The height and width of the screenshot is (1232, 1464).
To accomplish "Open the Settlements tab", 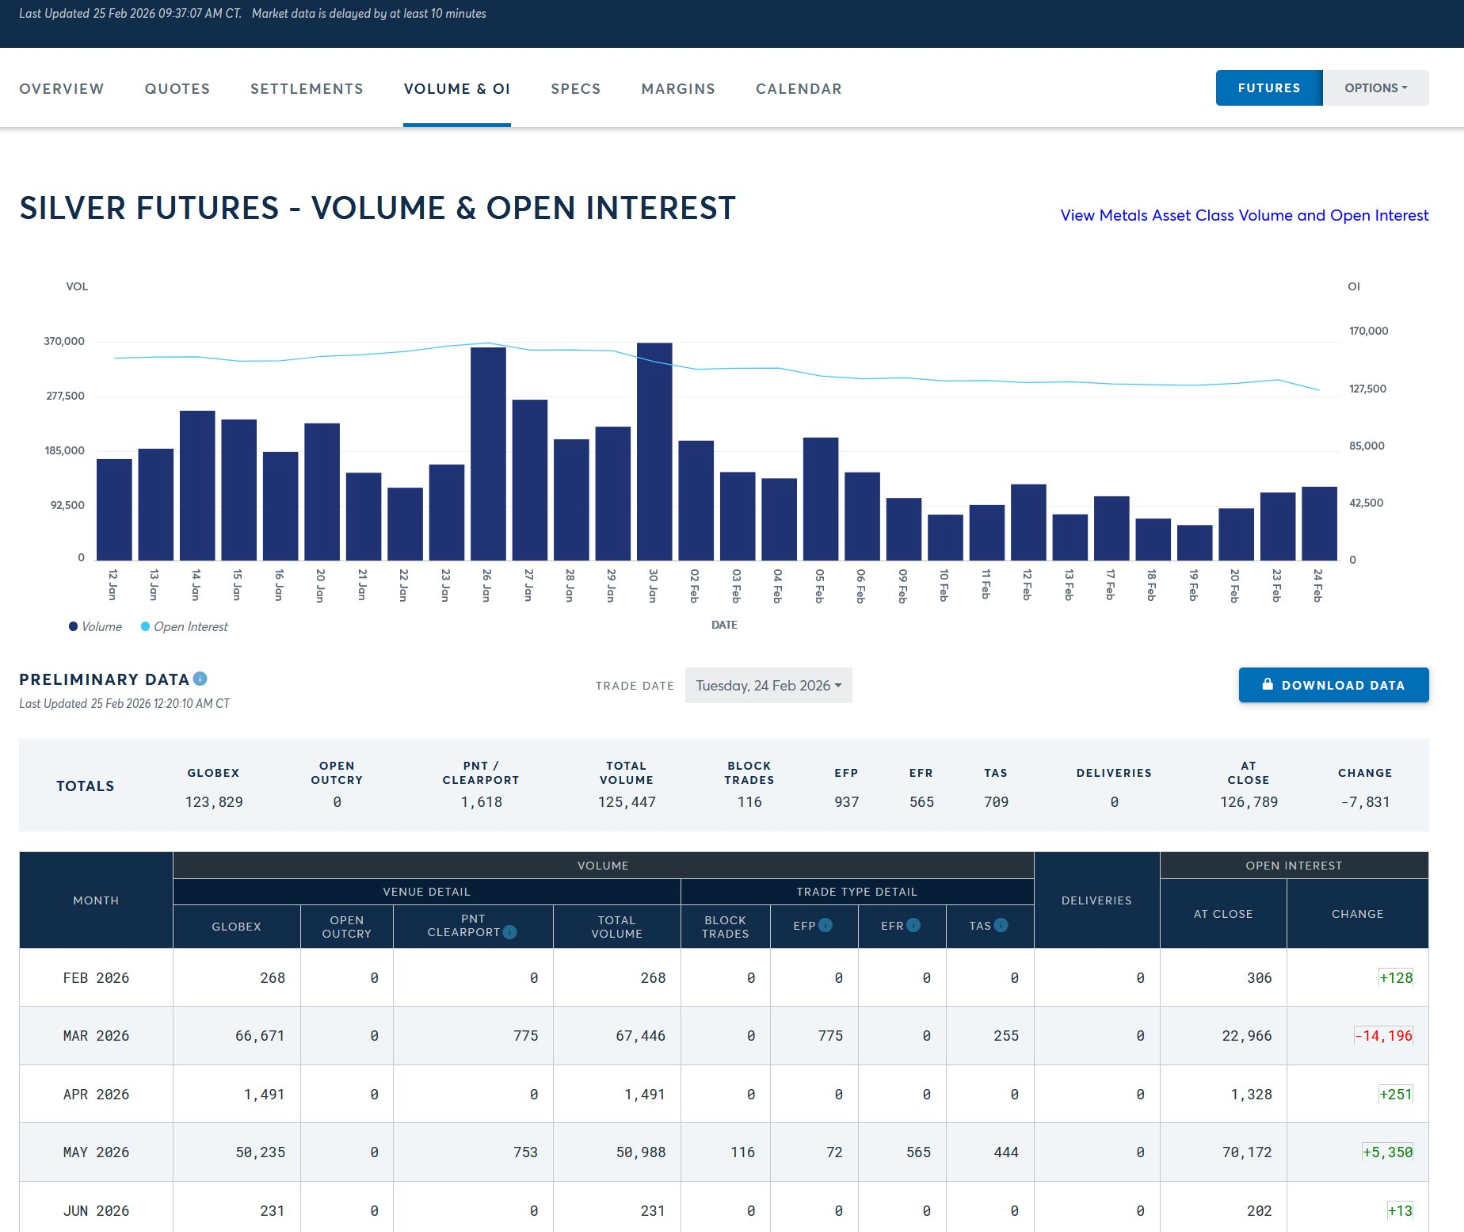I will click(x=306, y=89).
